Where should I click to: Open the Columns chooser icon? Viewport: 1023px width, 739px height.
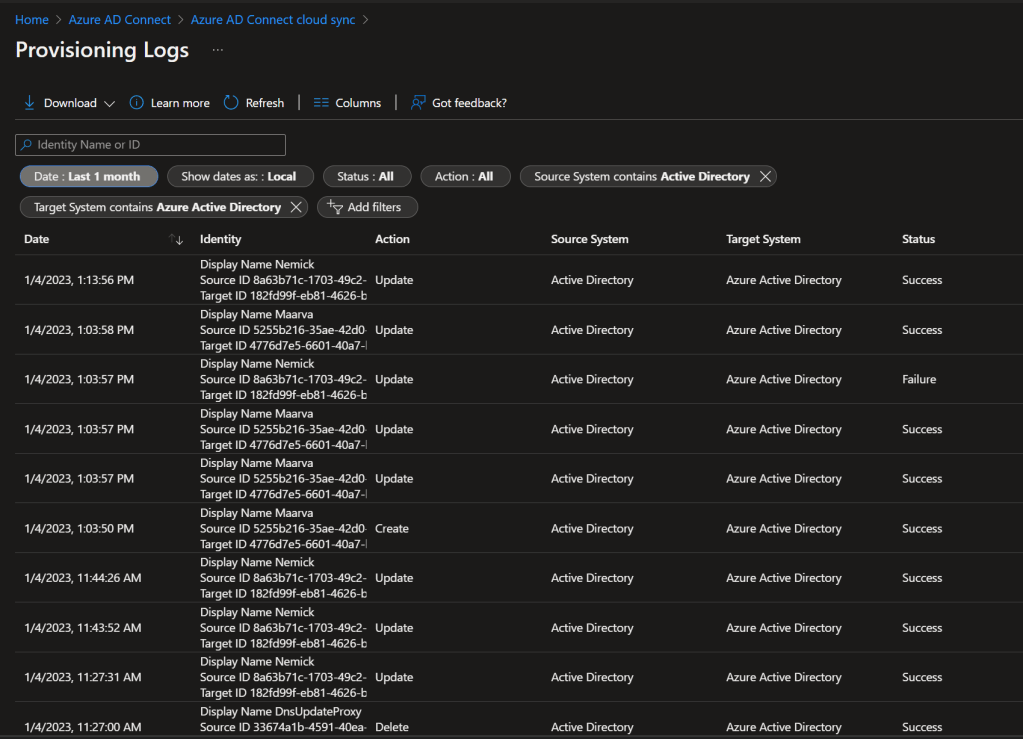point(321,103)
